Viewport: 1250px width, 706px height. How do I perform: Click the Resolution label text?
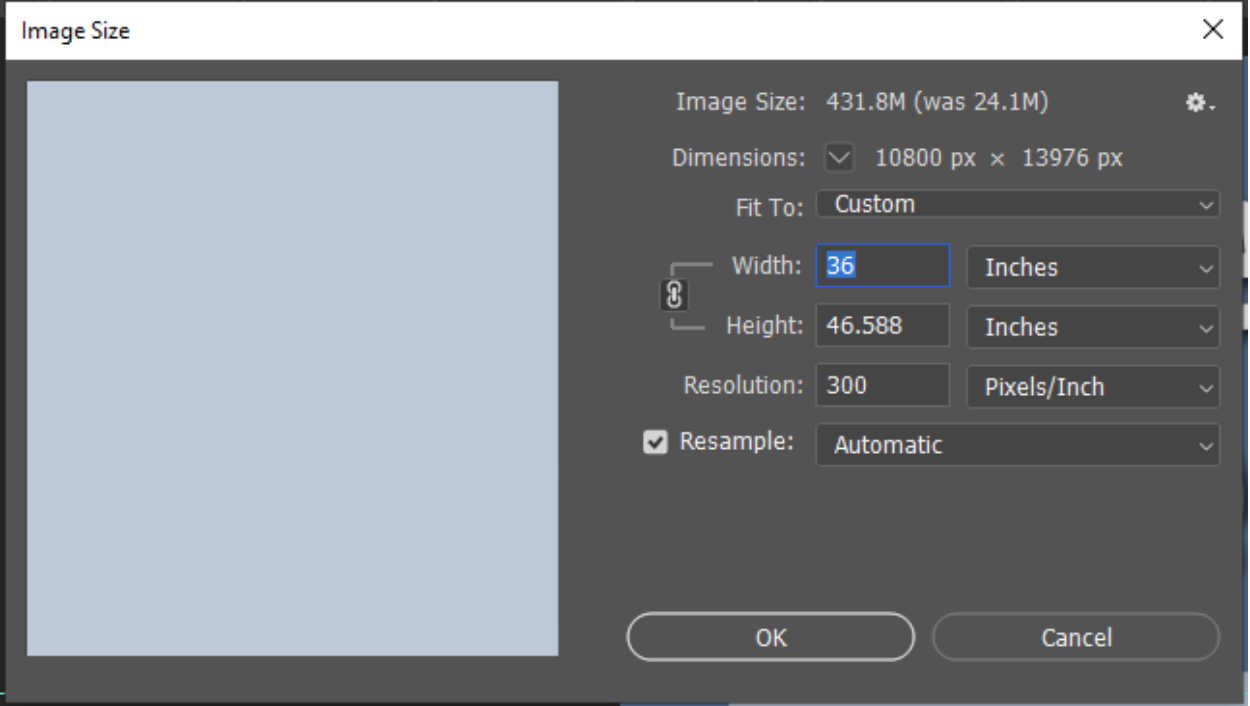(x=743, y=386)
